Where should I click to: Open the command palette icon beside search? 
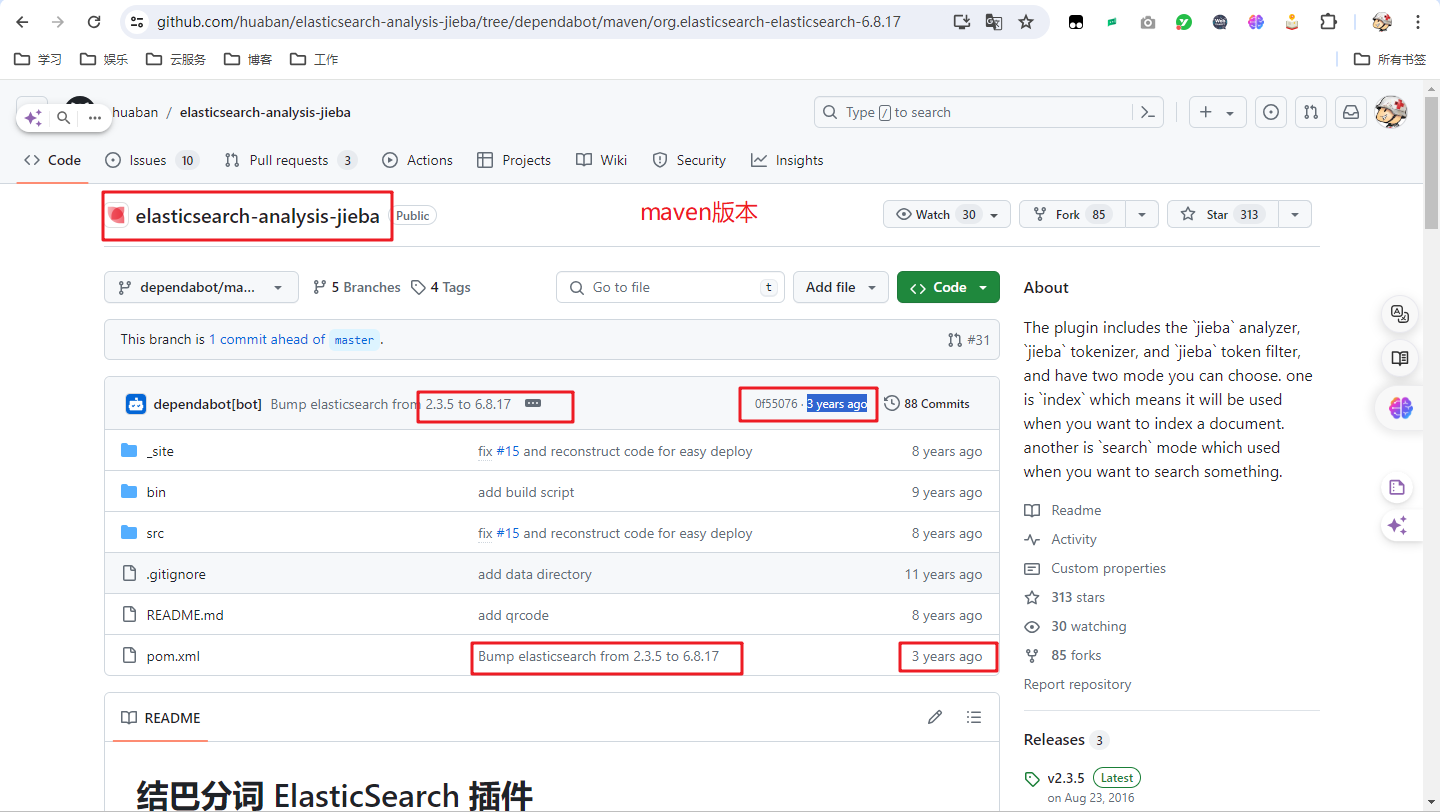point(1147,112)
